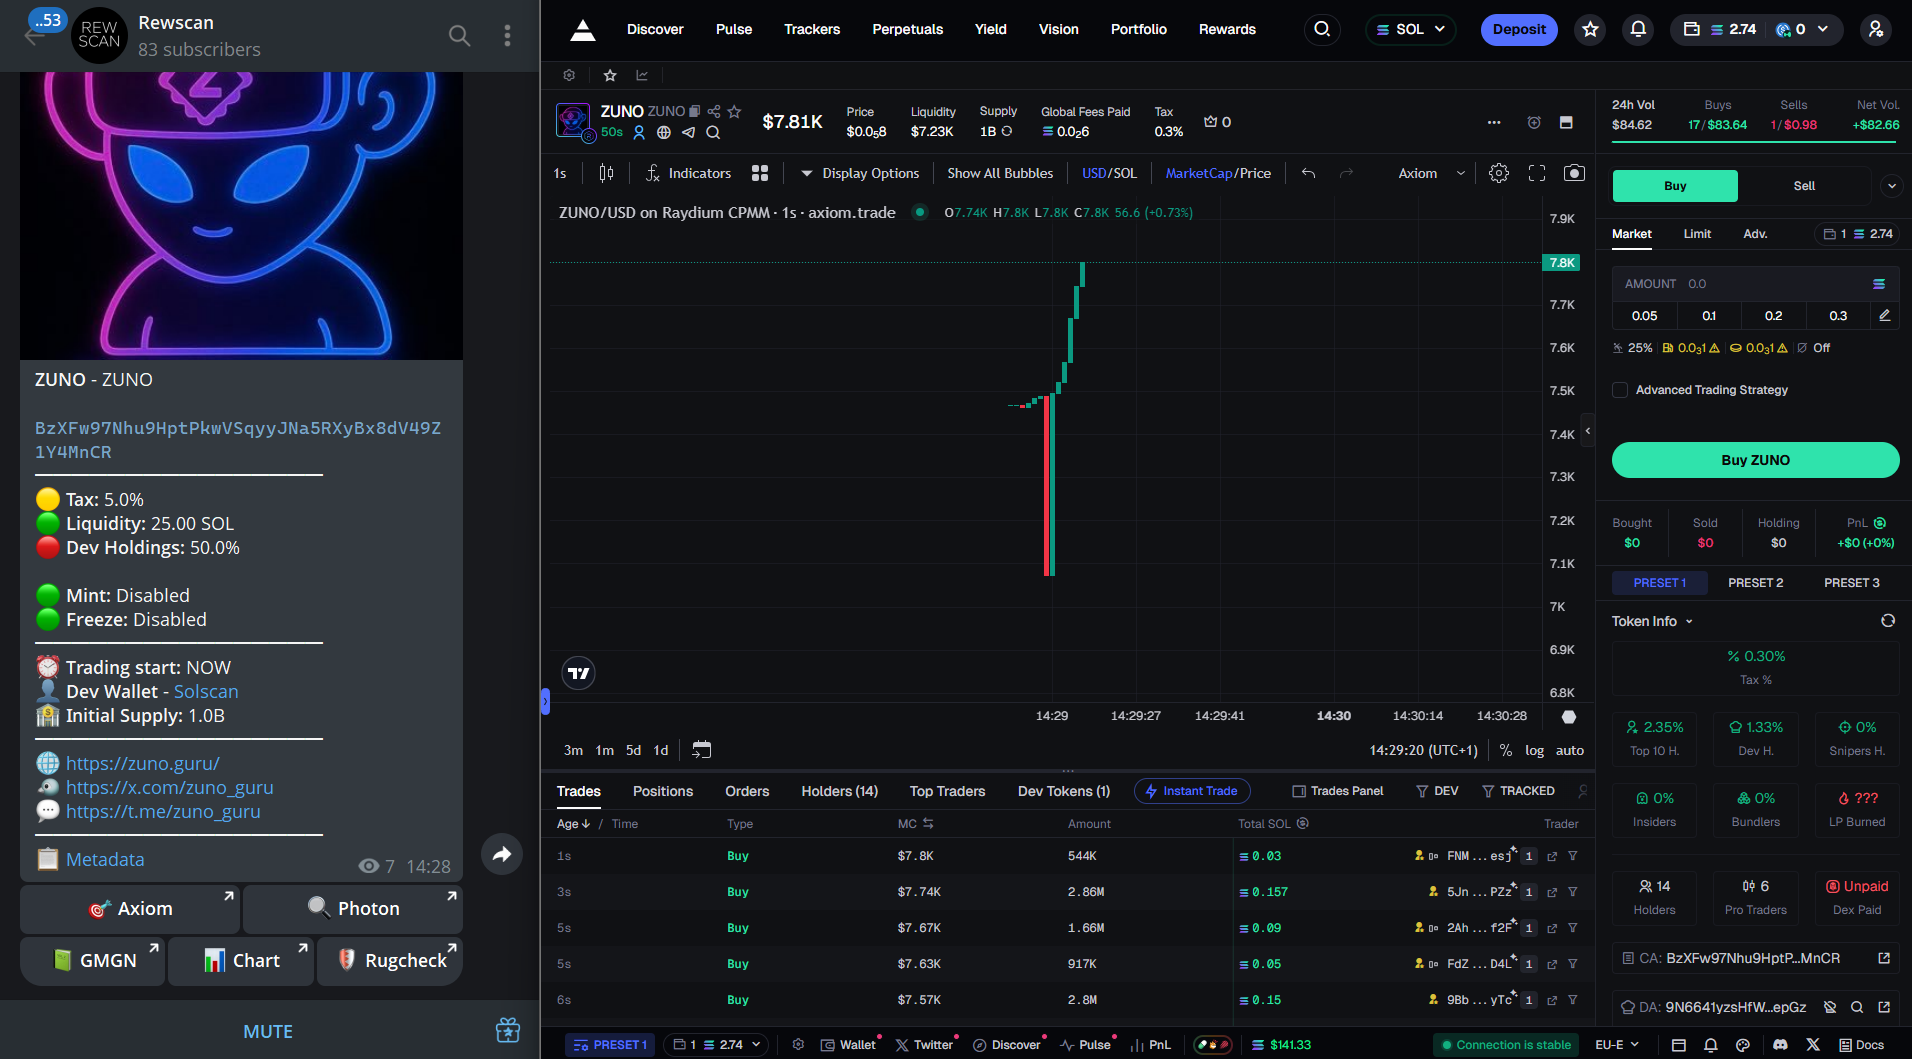Open search in the Rewscan channel
This screenshot has height=1059, width=1912.
[x=459, y=35]
